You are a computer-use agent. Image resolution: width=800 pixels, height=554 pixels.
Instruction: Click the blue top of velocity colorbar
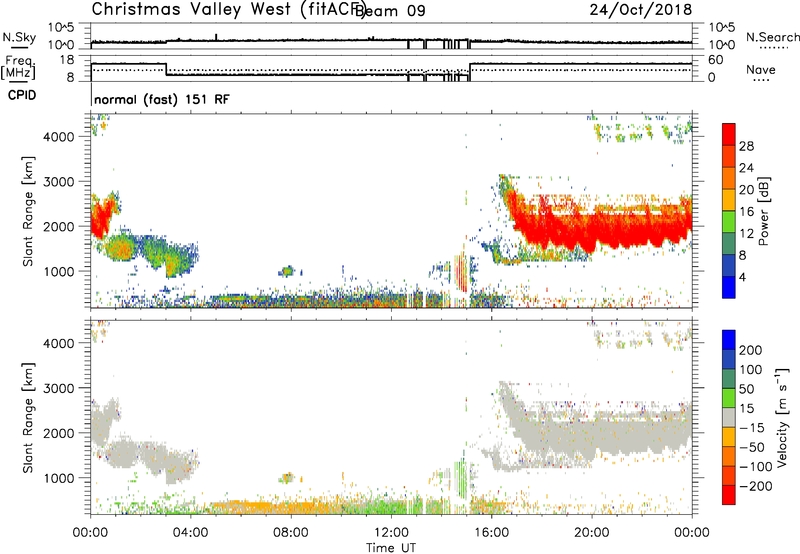pos(729,339)
